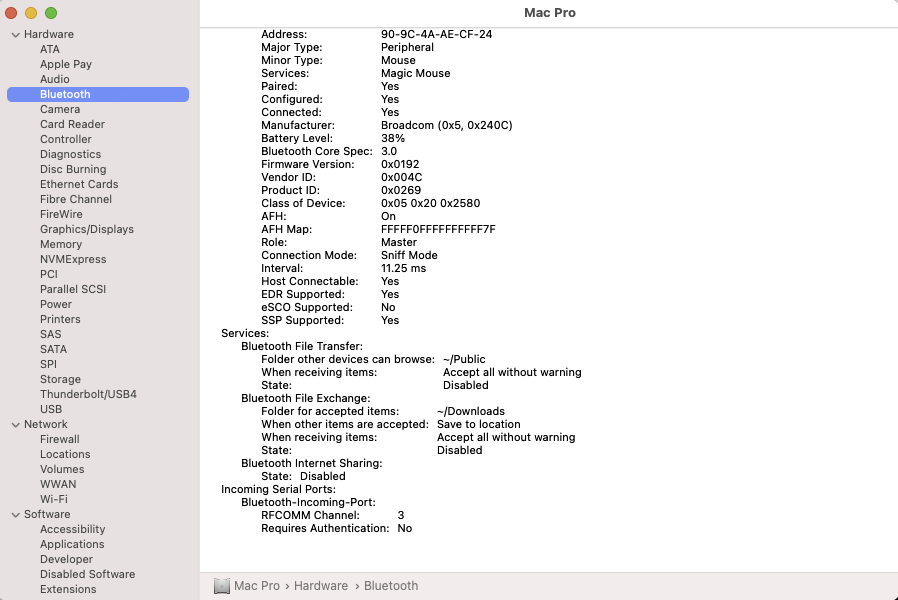Open Fibre Channel entry
The width and height of the screenshot is (898, 600).
[76, 199]
